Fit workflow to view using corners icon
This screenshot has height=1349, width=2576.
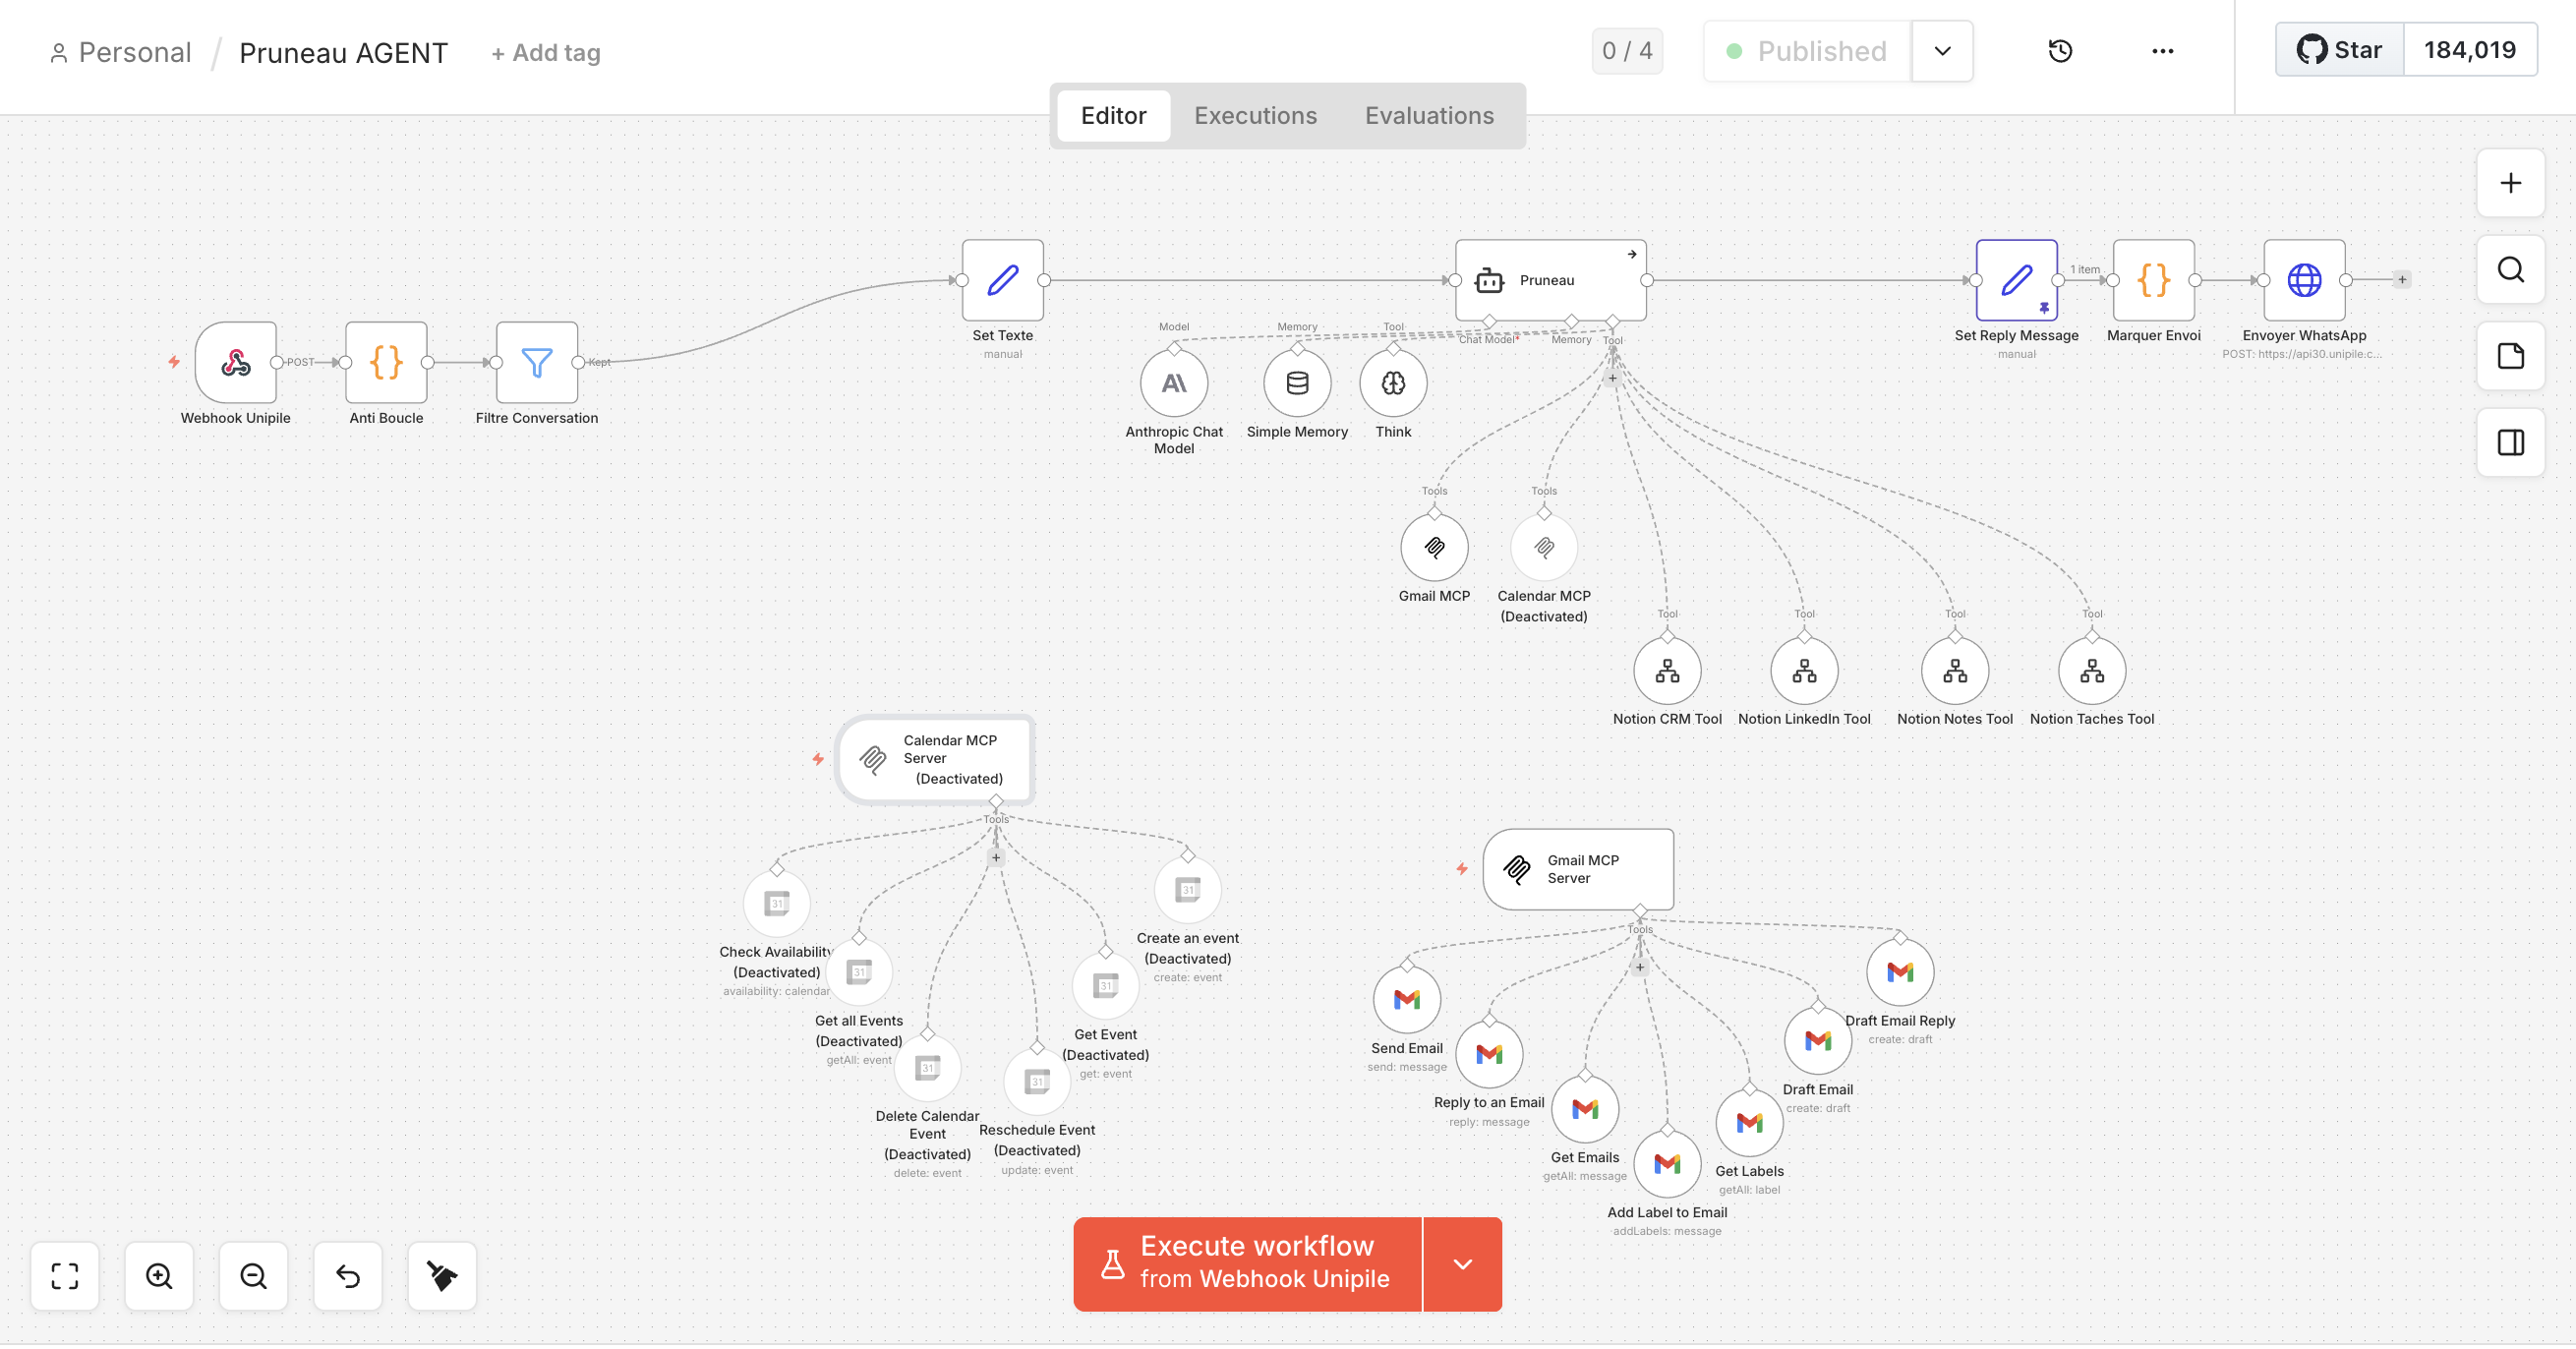coord(64,1276)
